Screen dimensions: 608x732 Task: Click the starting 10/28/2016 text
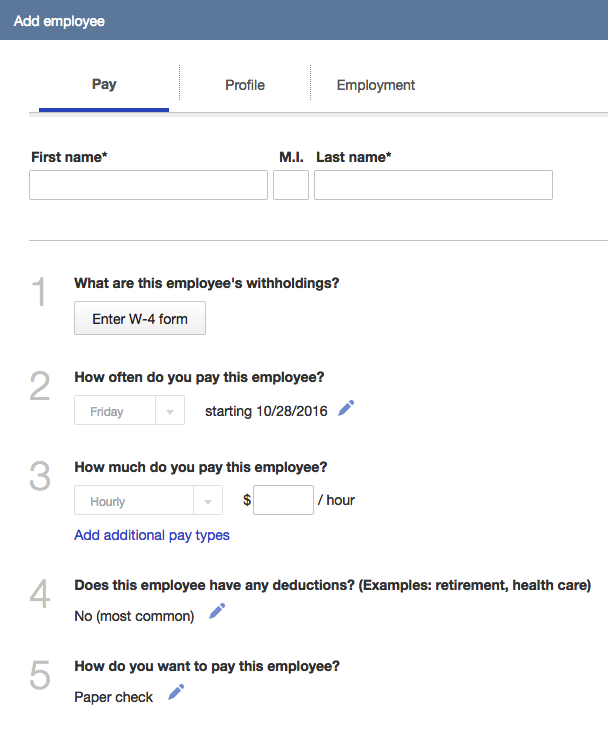click(x=266, y=411)
